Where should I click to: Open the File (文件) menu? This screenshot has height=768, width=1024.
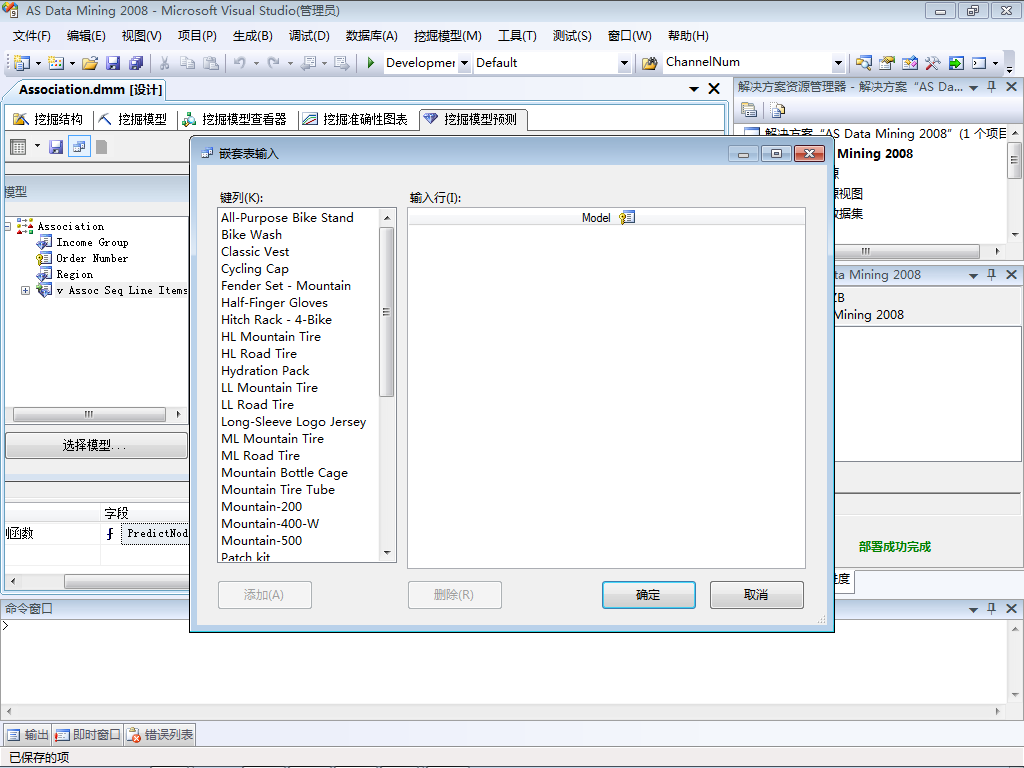tap(31, 36)
